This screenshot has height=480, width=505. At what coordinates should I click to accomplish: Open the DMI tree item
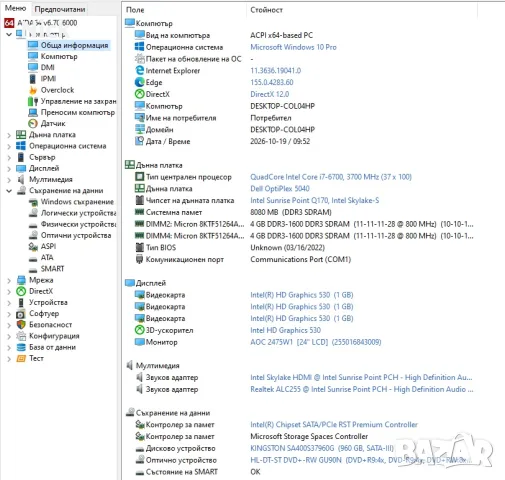[x=47, y=67]
